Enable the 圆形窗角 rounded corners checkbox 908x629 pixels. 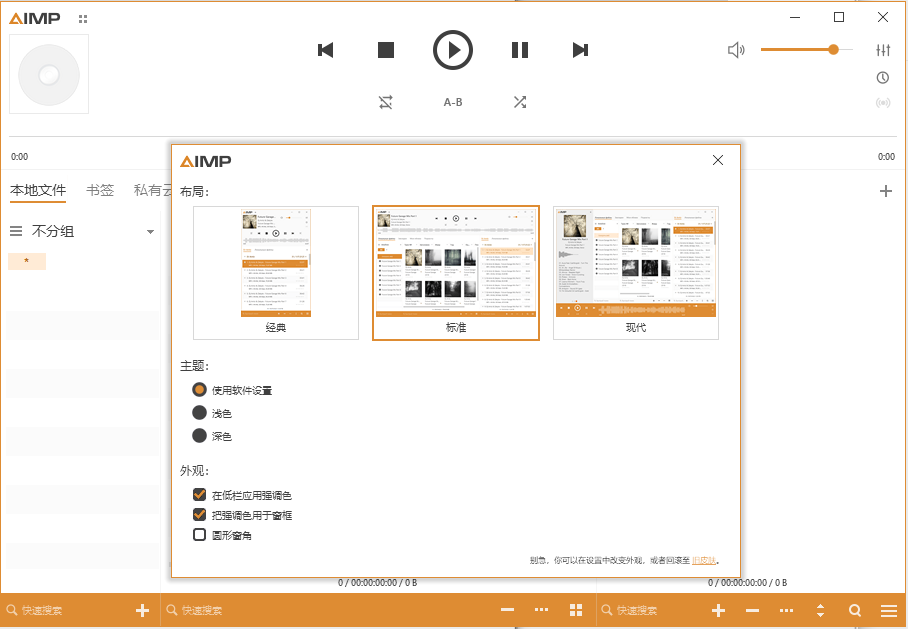click(x=199, y=534)
